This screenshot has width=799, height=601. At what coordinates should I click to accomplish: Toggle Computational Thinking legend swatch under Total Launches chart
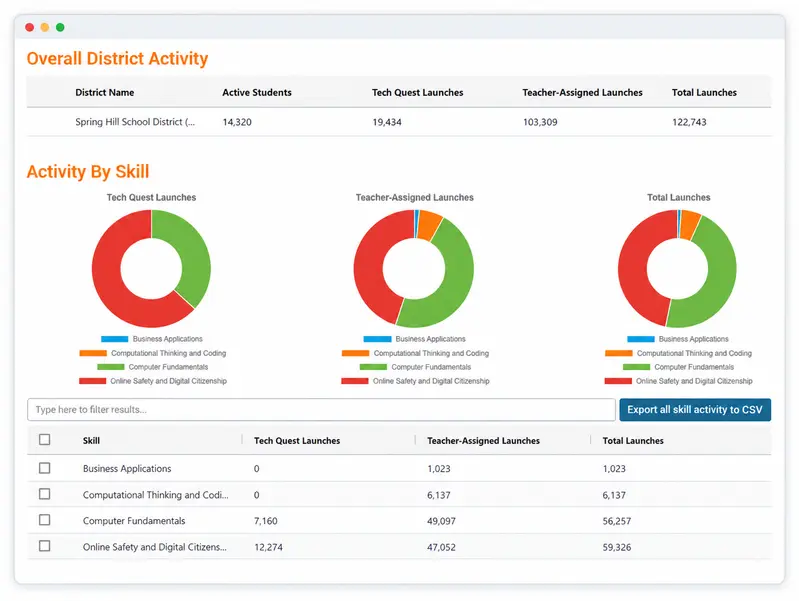click(619, 353)
